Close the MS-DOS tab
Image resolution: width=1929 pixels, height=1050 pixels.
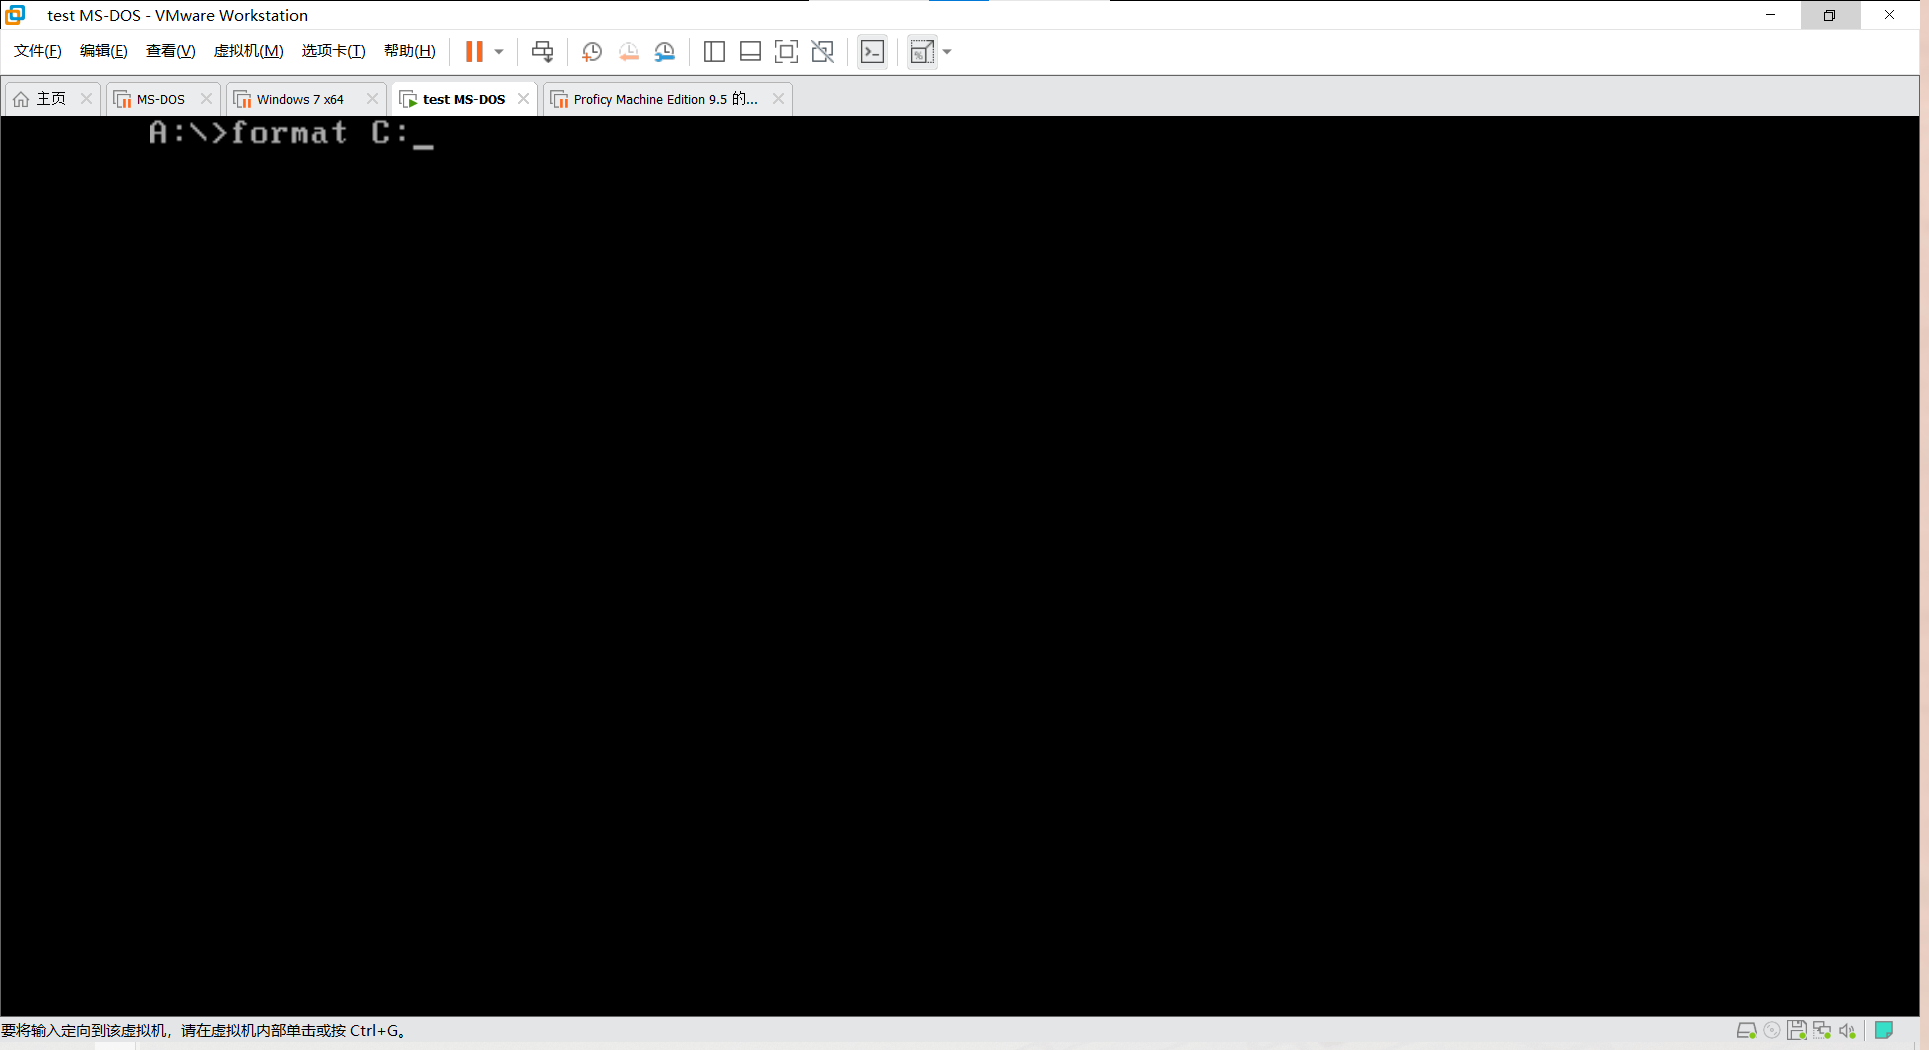[x=206, y=99]
